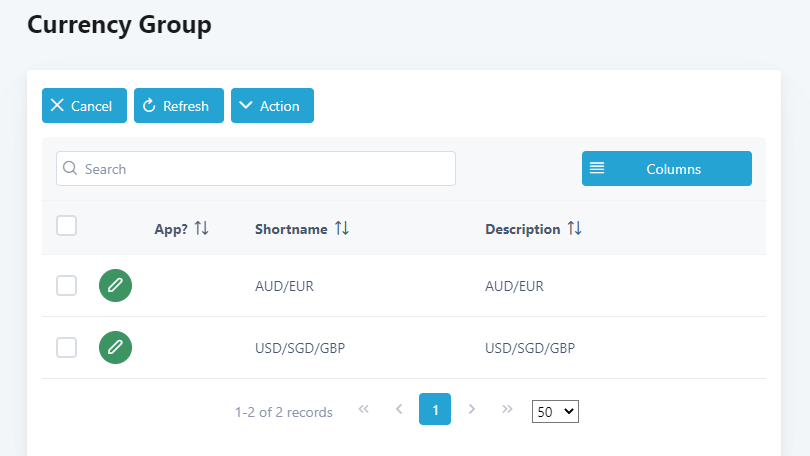Go to first page double-chevron icon

tap(363, 410)
